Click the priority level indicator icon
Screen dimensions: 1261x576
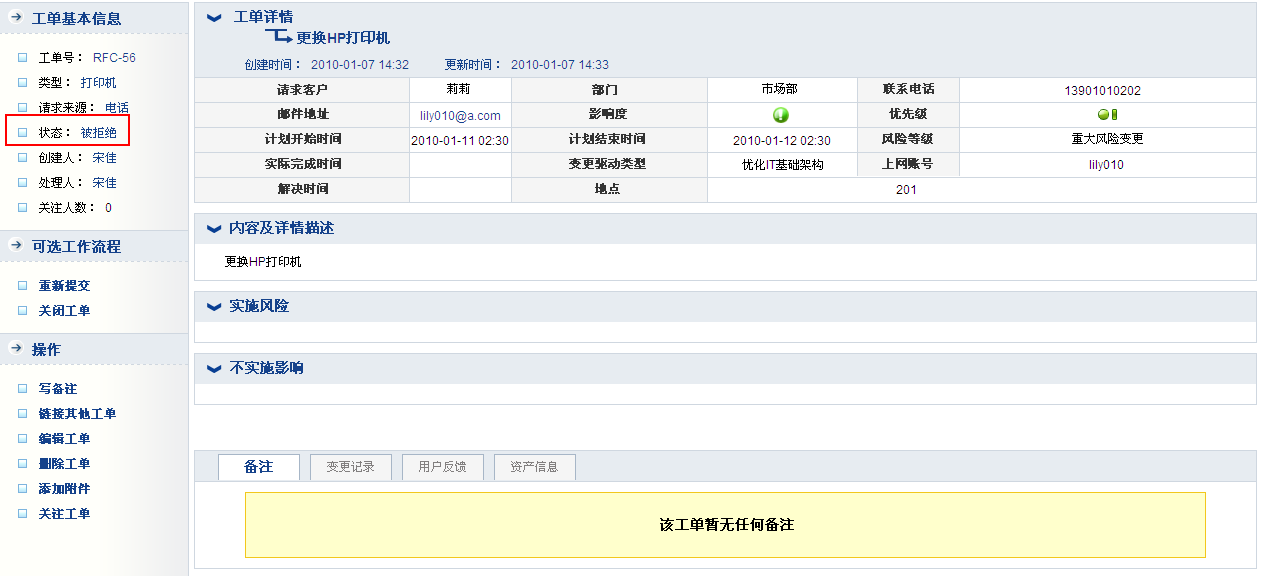1107,115
